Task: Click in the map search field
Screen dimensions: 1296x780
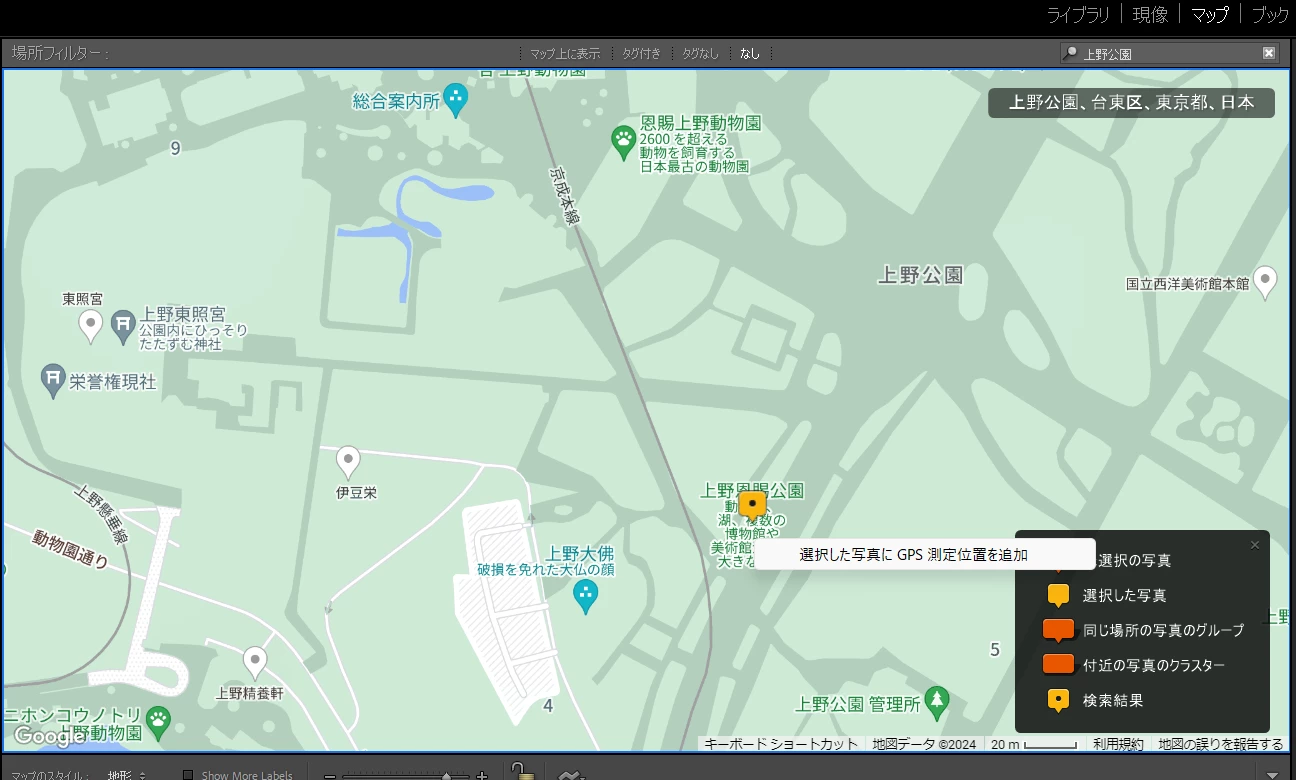Action: [1170, 53]
